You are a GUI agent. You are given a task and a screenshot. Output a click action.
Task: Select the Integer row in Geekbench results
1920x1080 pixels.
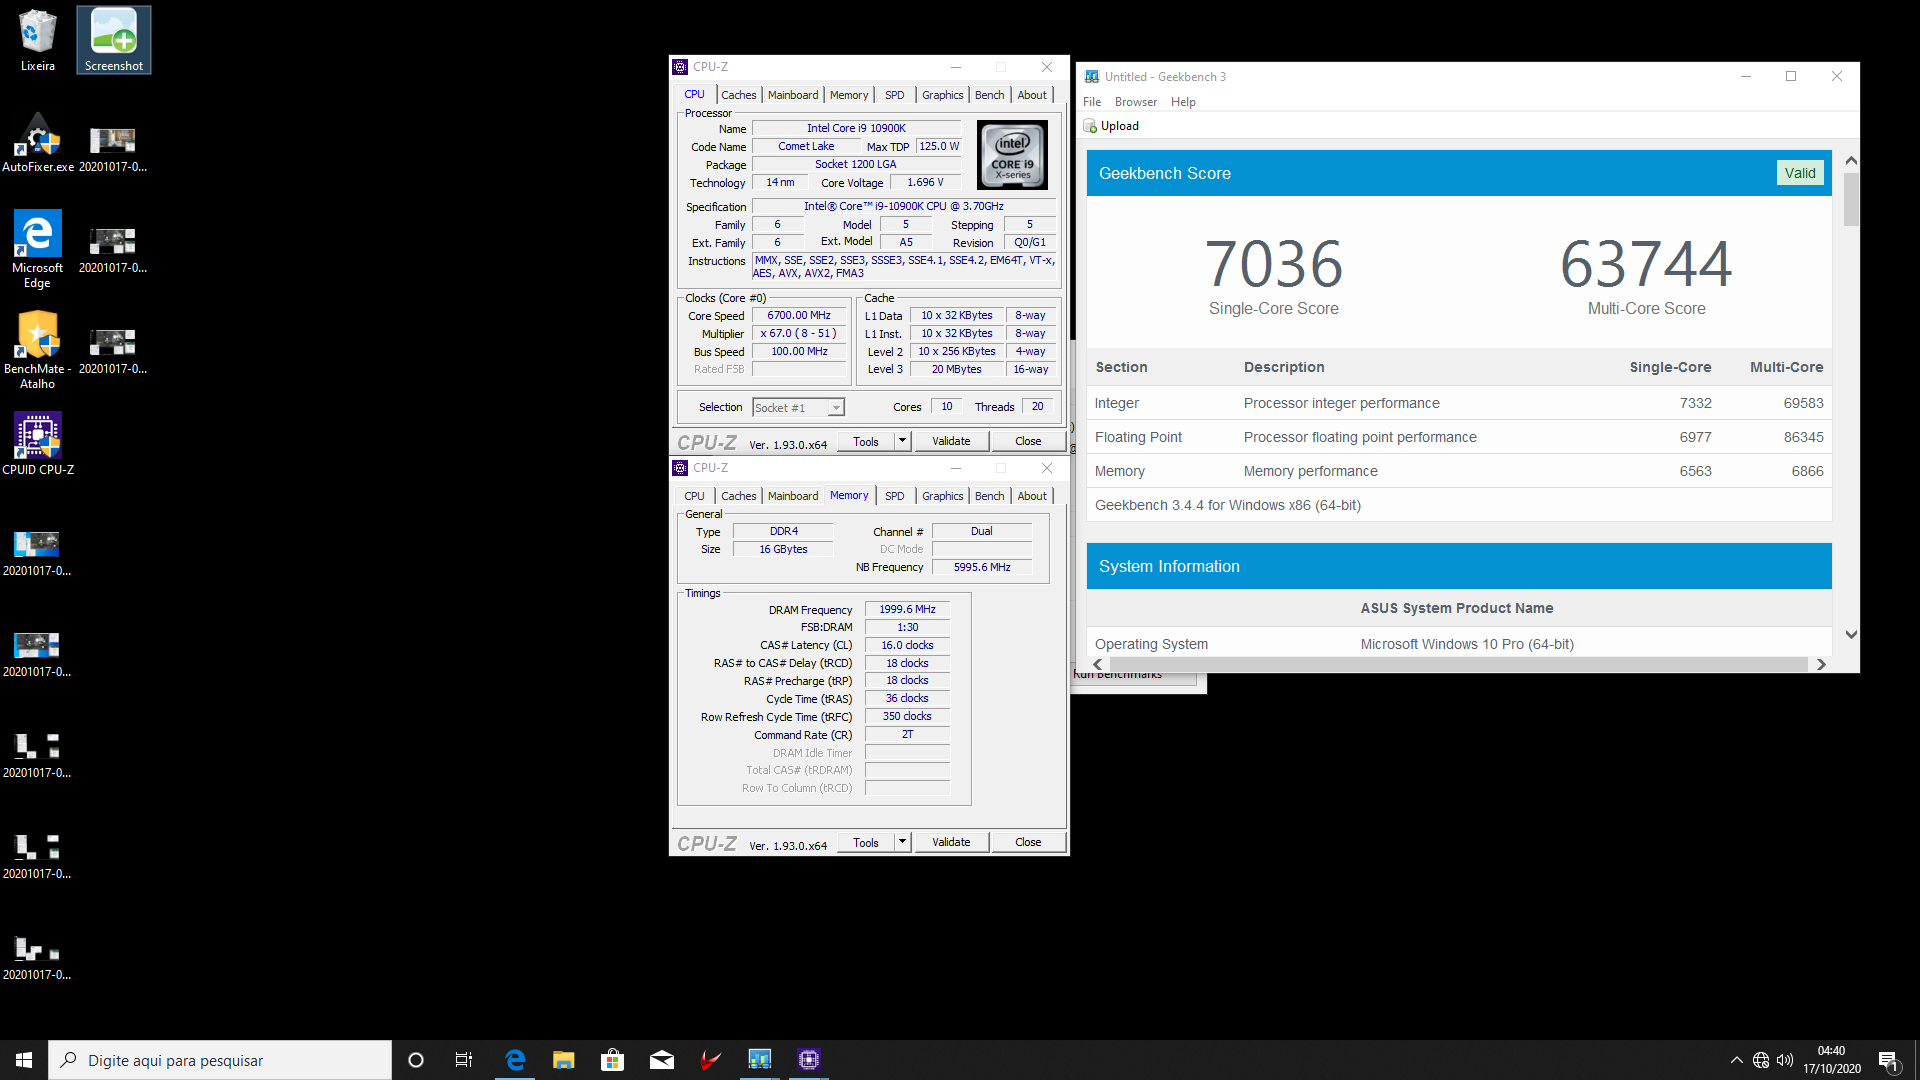click(x=1459, y=403)
